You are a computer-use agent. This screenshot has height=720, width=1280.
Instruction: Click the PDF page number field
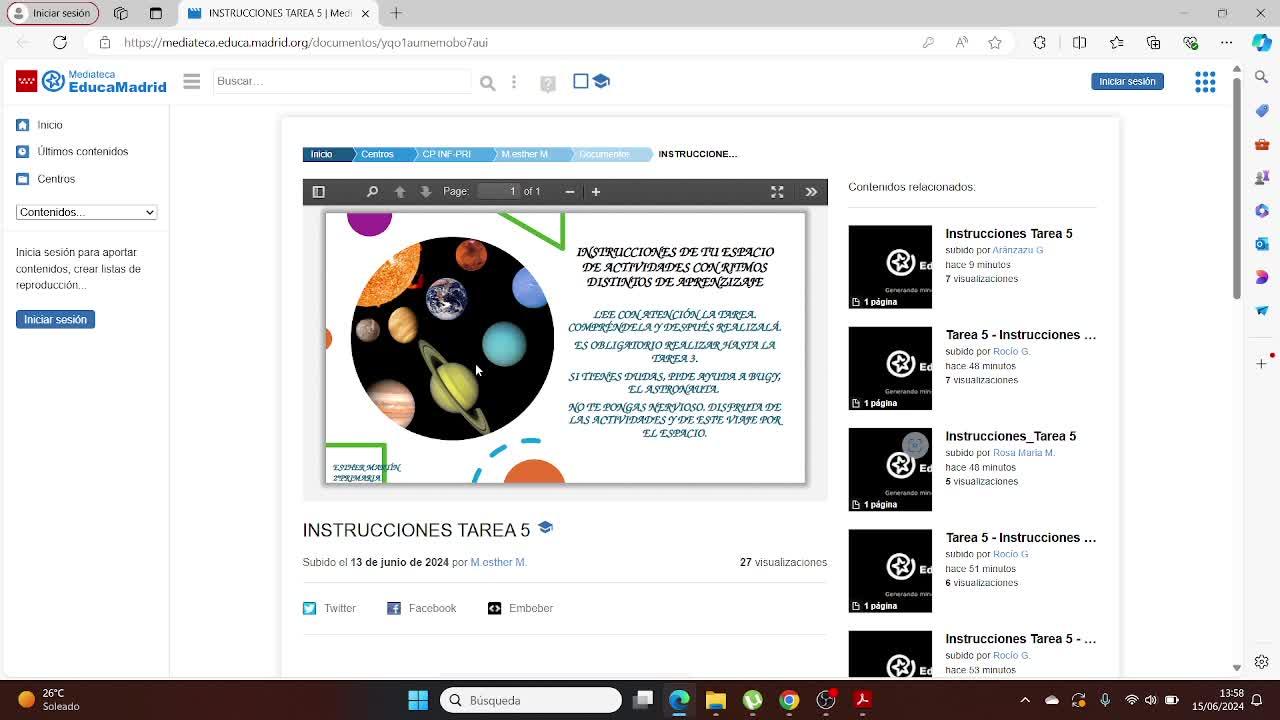point(498,191)
